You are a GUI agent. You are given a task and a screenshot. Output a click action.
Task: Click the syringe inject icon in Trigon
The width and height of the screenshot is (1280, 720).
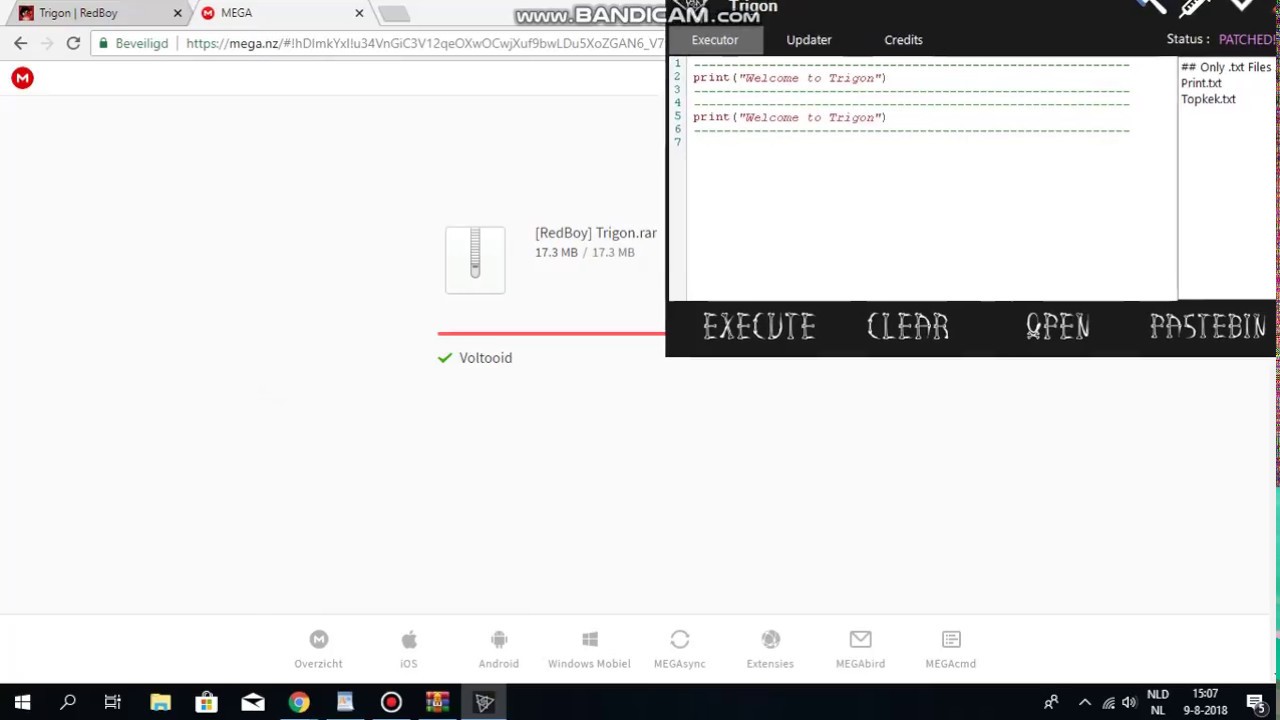pyautogui.click(x=1194, y=7)
